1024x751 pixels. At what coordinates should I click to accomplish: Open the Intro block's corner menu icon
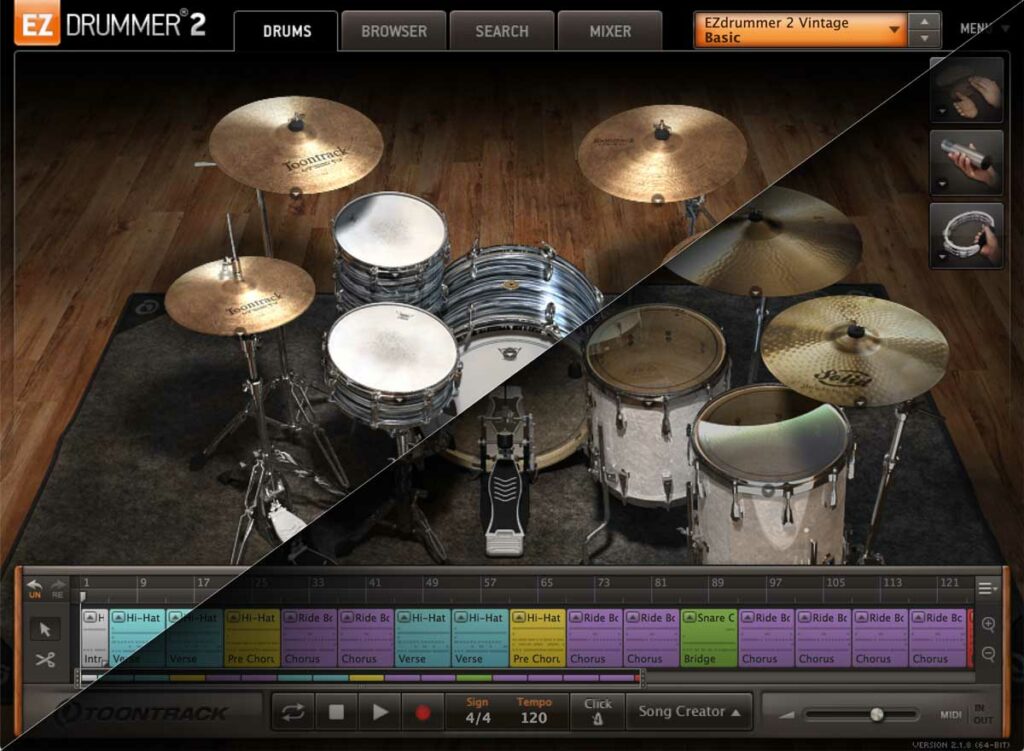pyautogui.click(x=90, y=617)
